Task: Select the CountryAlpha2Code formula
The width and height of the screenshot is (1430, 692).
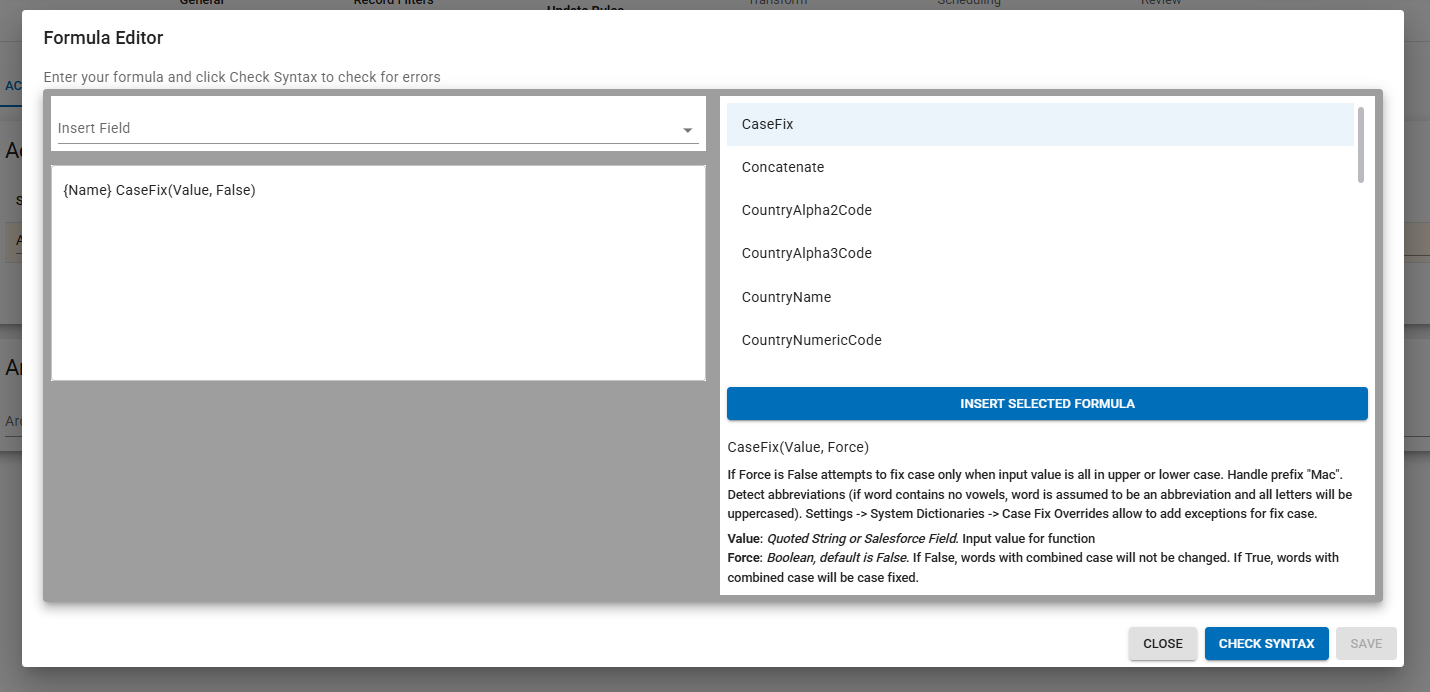Action: pos(1040,210)
